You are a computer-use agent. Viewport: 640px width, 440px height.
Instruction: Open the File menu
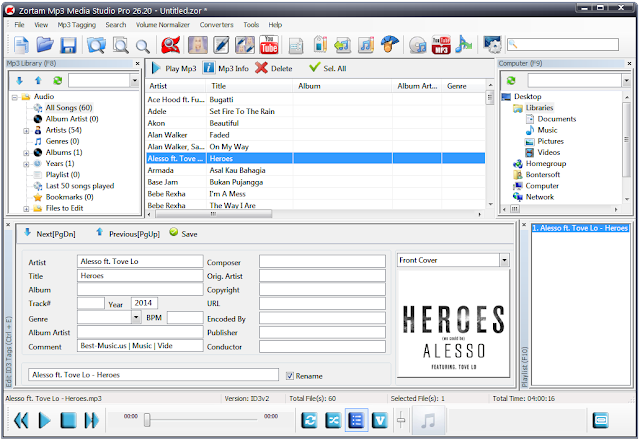point(19,24)
